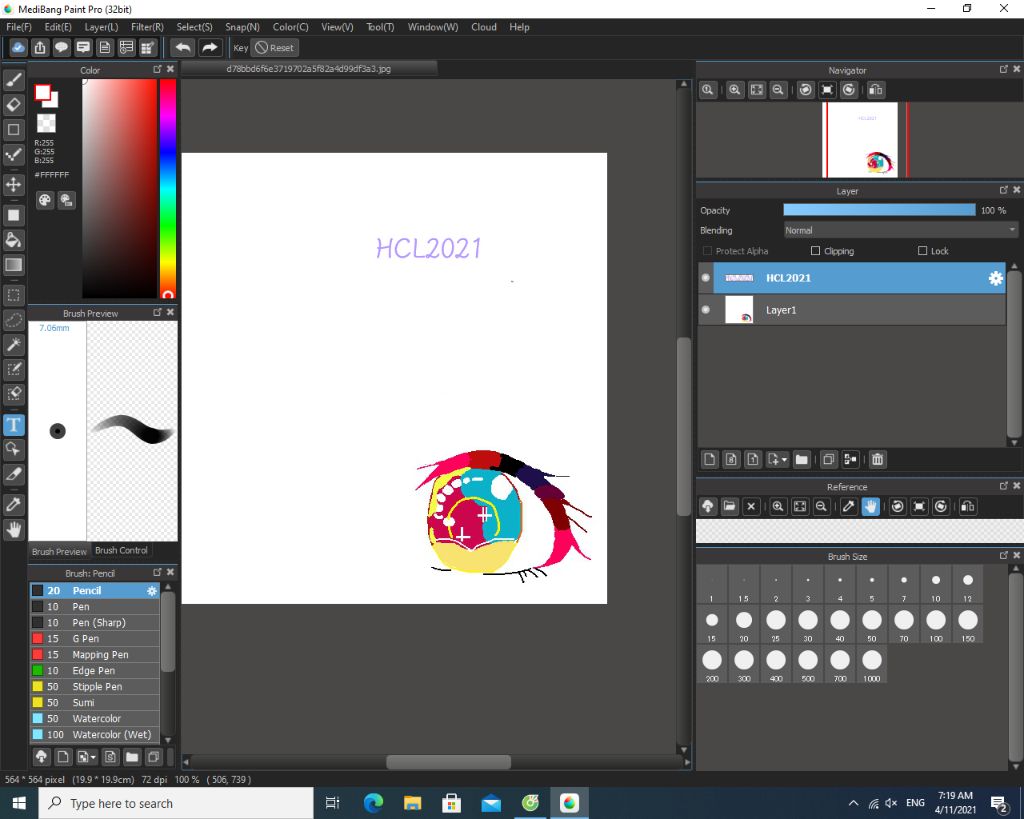The image size is (1024, 819).
Task: Zoom out using the Navigator panel
Action: tap(778, 90)
